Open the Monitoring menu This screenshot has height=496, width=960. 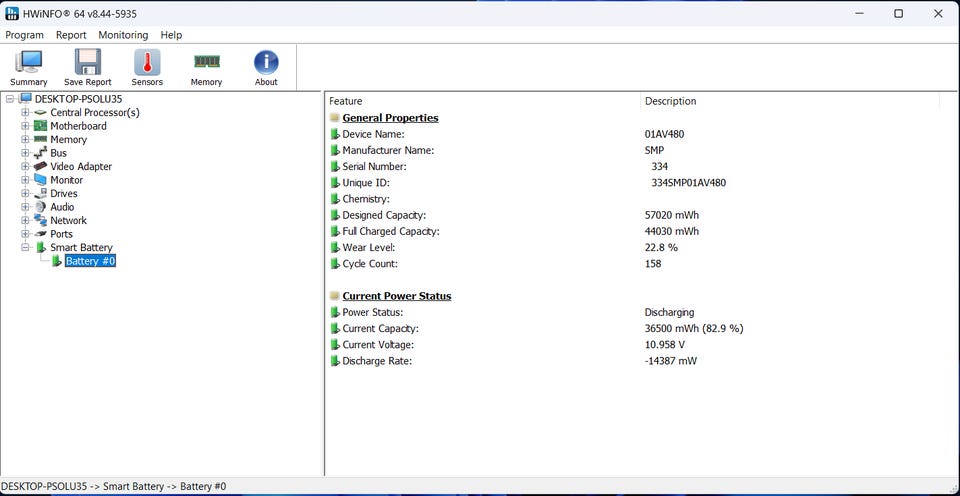click(123, 35)
